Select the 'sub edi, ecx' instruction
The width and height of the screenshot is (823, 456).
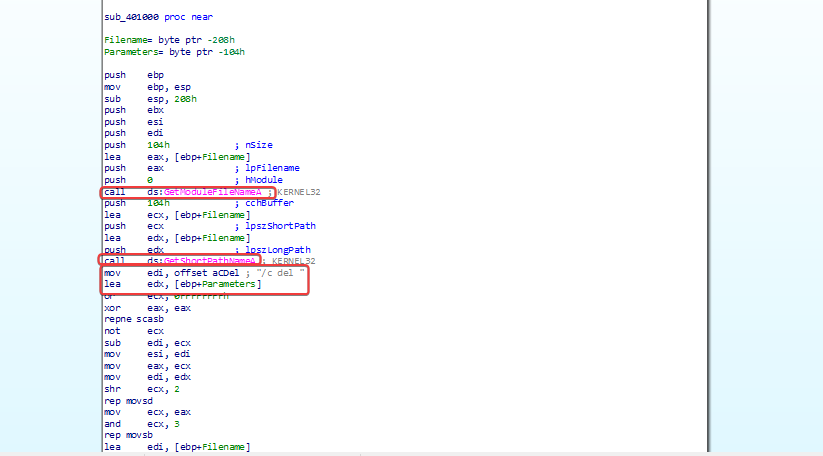[x=147, y=343]
